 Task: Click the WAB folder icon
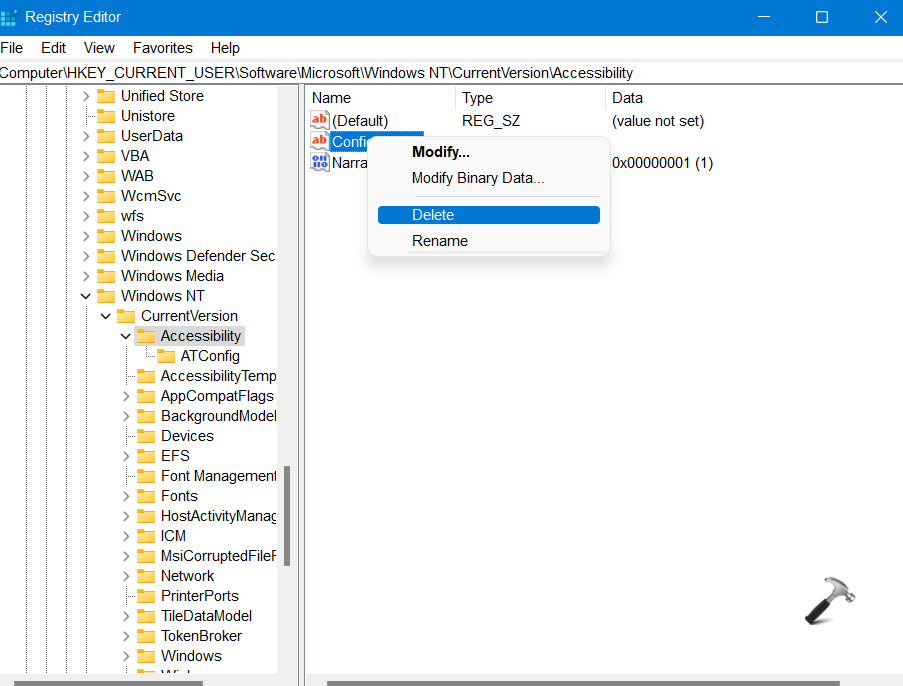pyautogui.click(x=106, y=176)
